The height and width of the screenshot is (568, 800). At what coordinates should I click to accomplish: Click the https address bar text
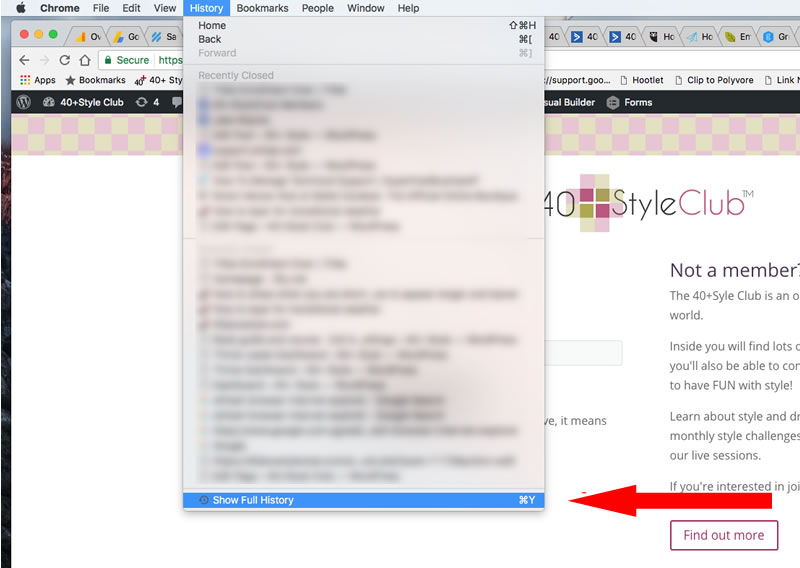coord(170,60)
